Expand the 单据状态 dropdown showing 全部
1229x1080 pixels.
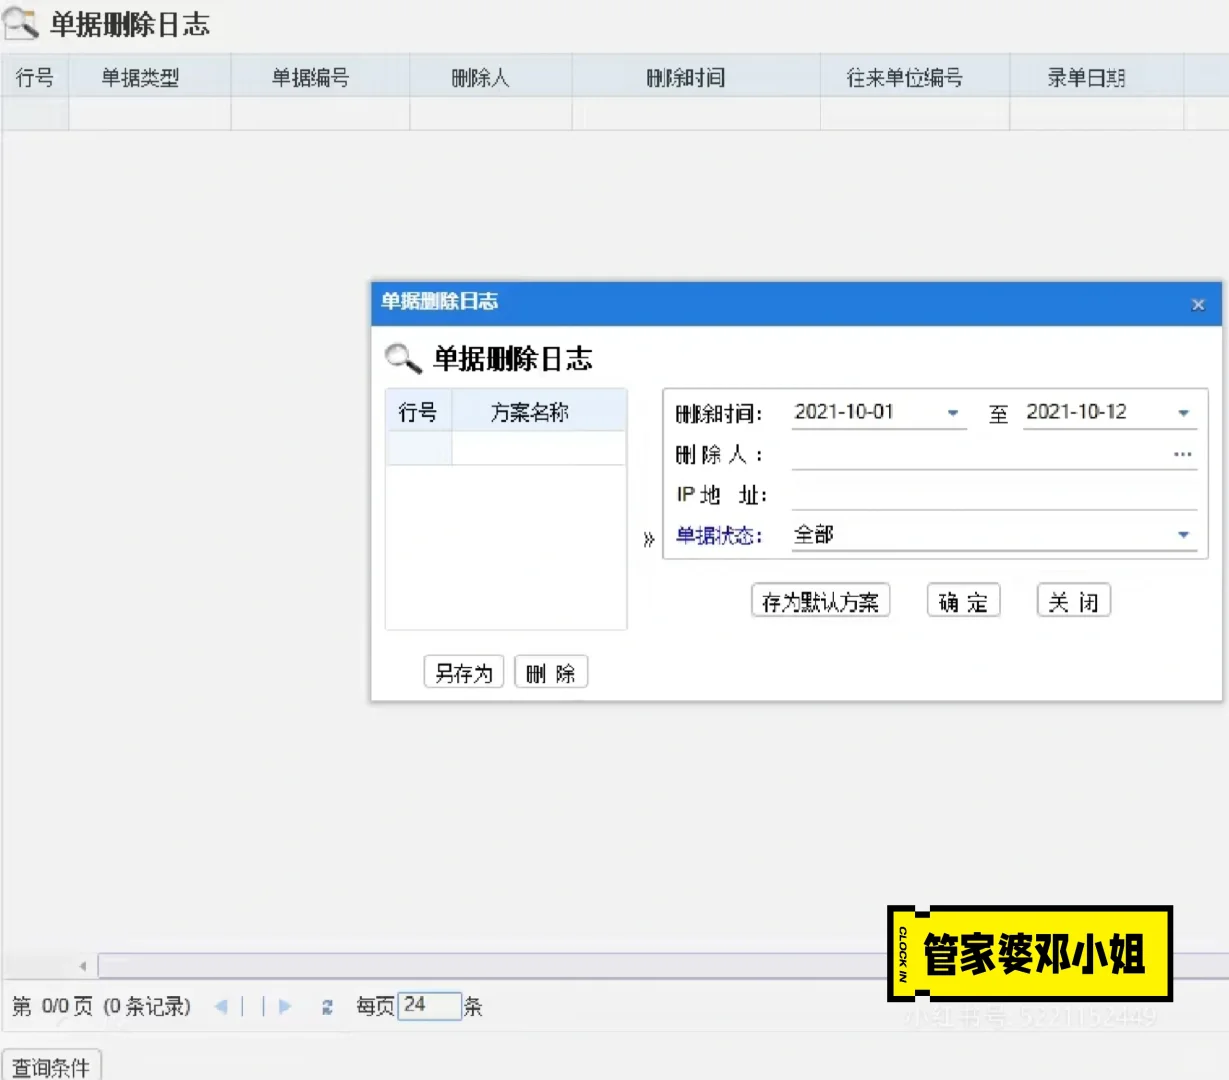[1183, 535]
